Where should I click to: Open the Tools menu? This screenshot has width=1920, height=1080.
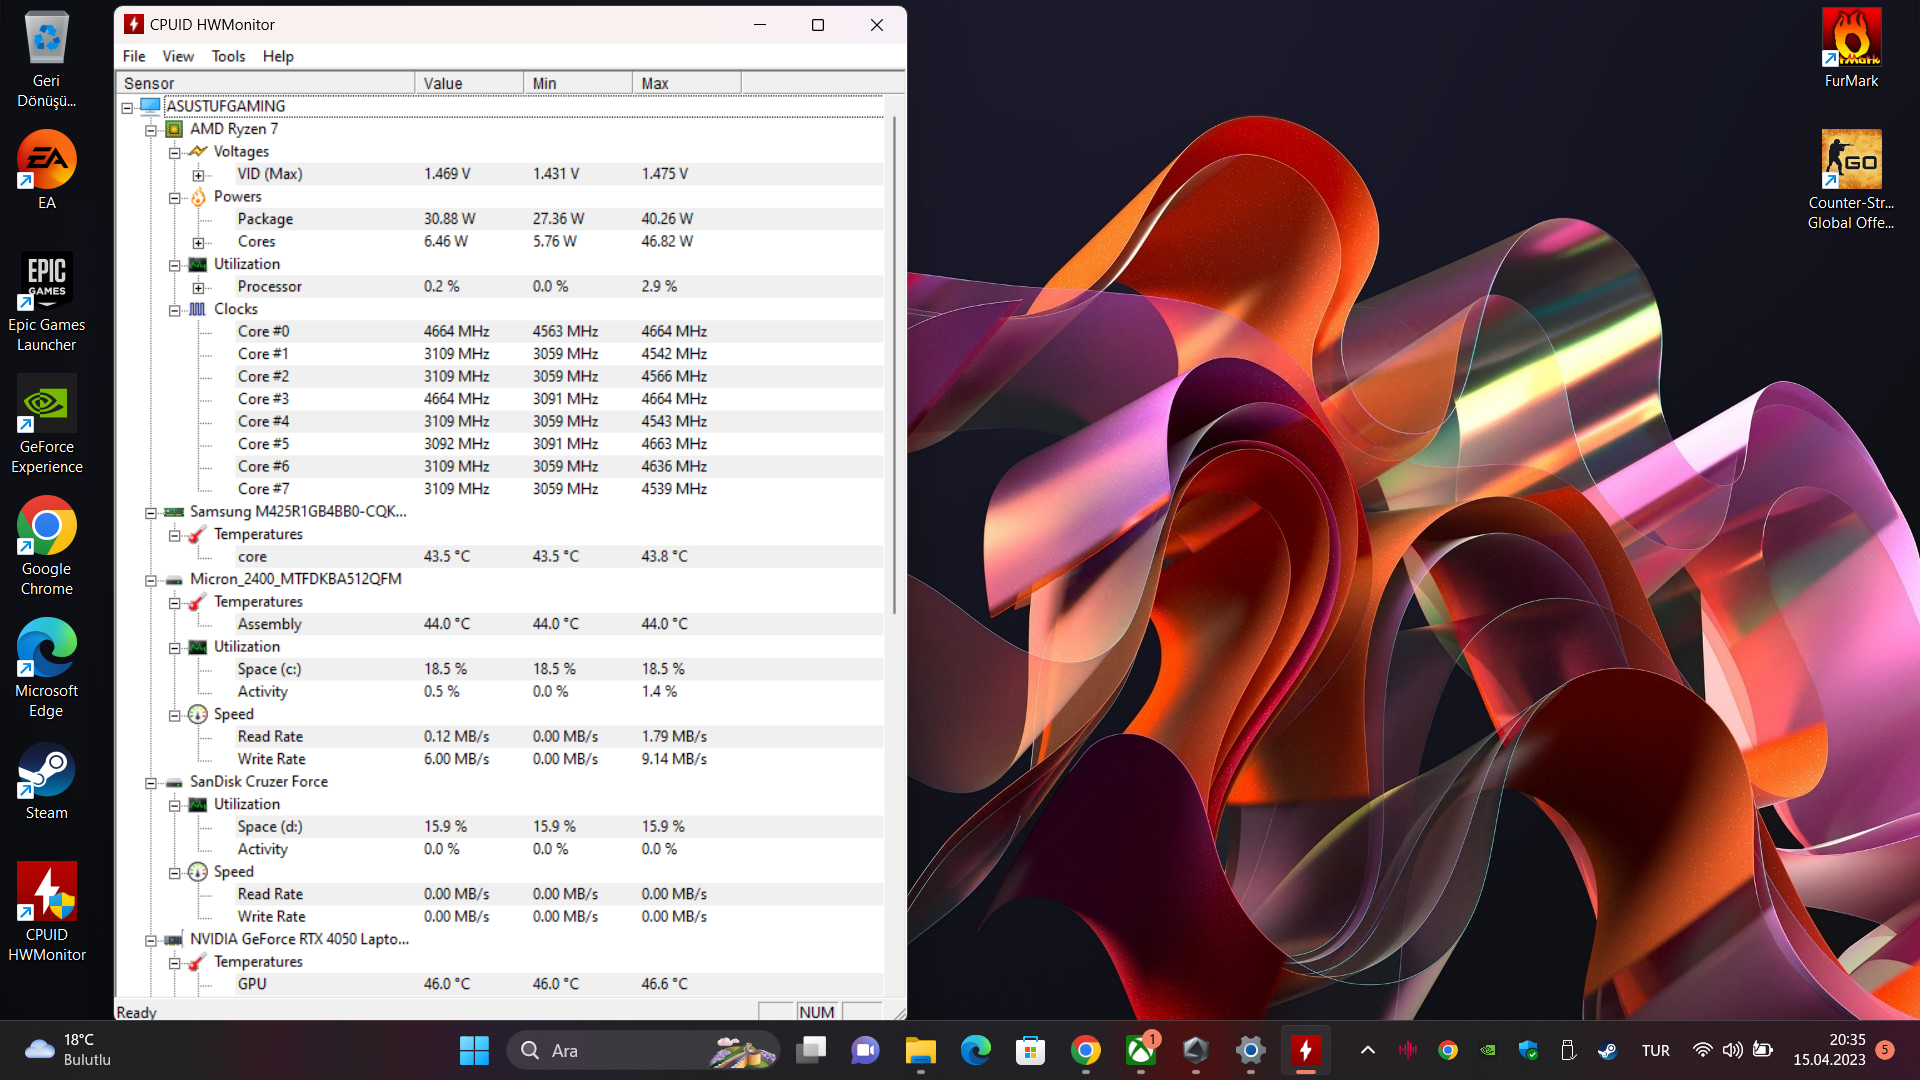click(228, 56)
